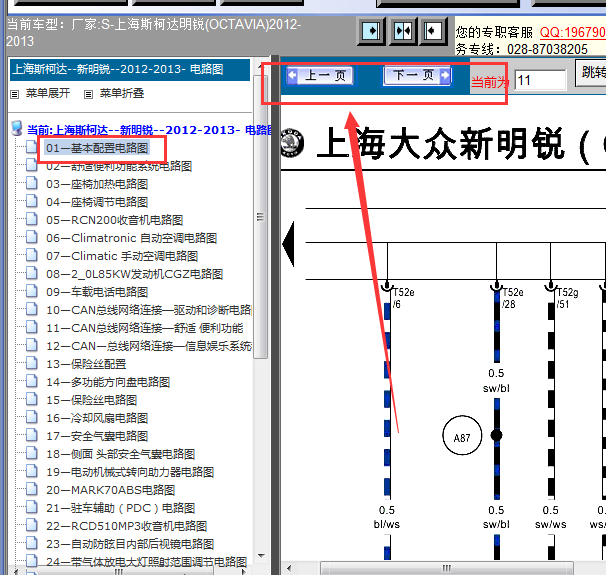Click the expand-right panel arrow icon
The image size is (606, 575).
371,31
